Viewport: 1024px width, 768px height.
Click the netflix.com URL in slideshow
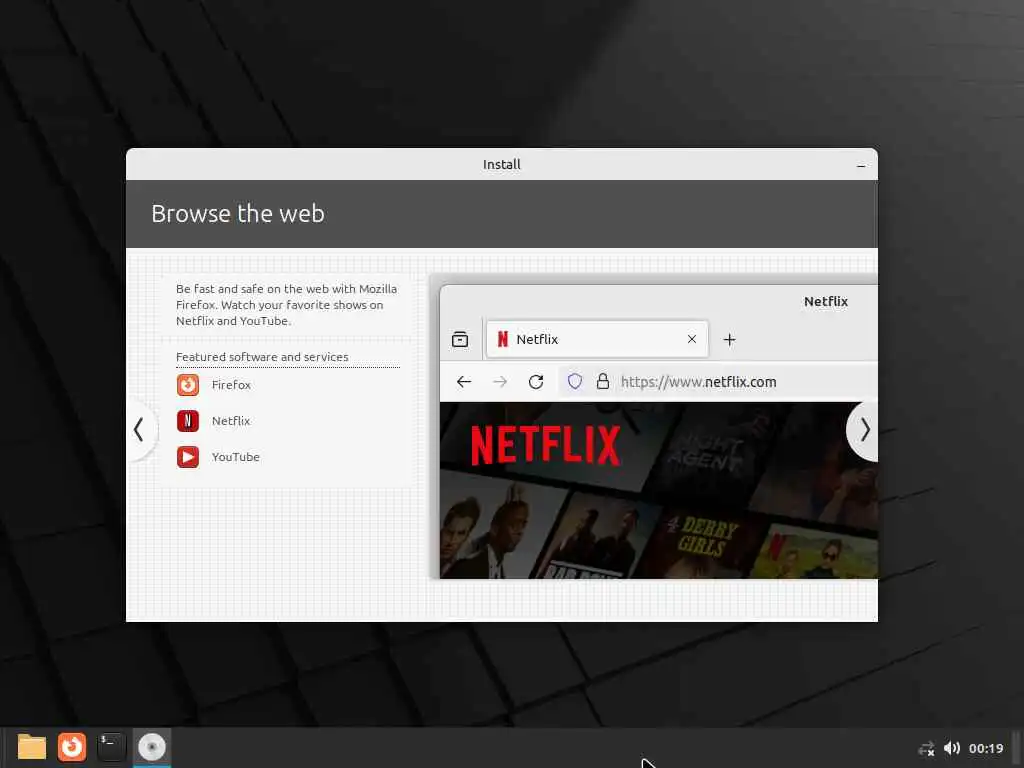coord(699,382)
